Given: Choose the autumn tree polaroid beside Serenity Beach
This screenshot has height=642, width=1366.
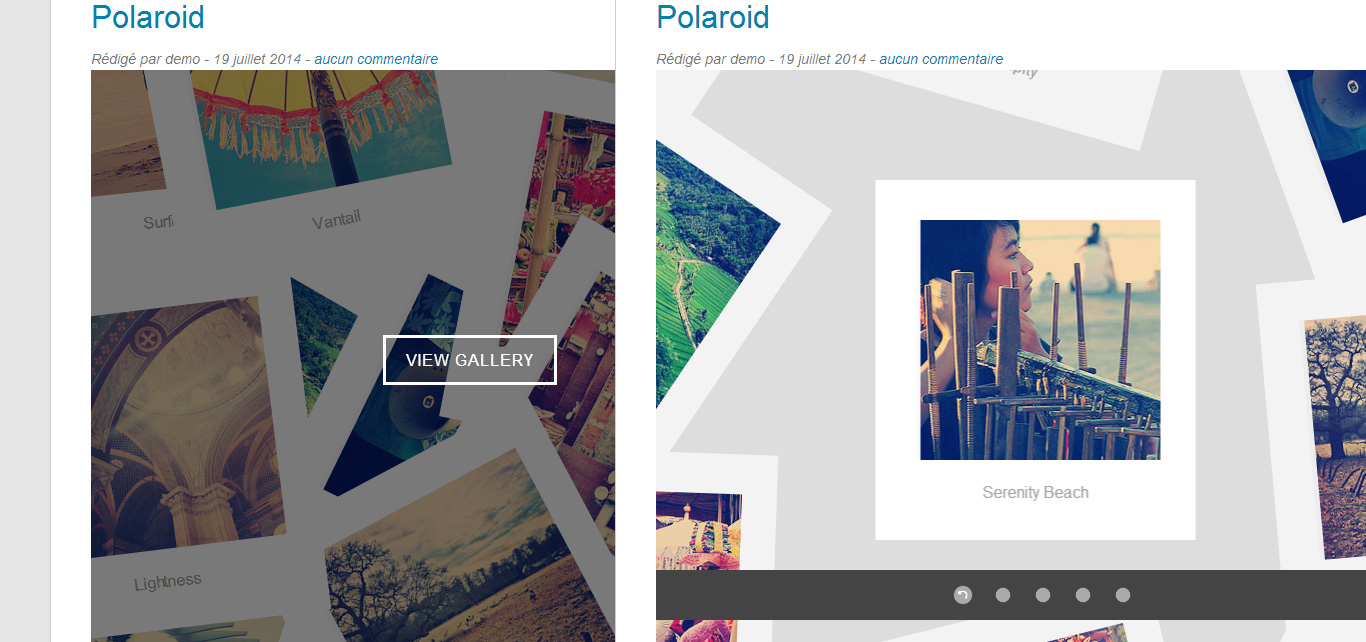Looking at the screenshot, I should 1336,435.
